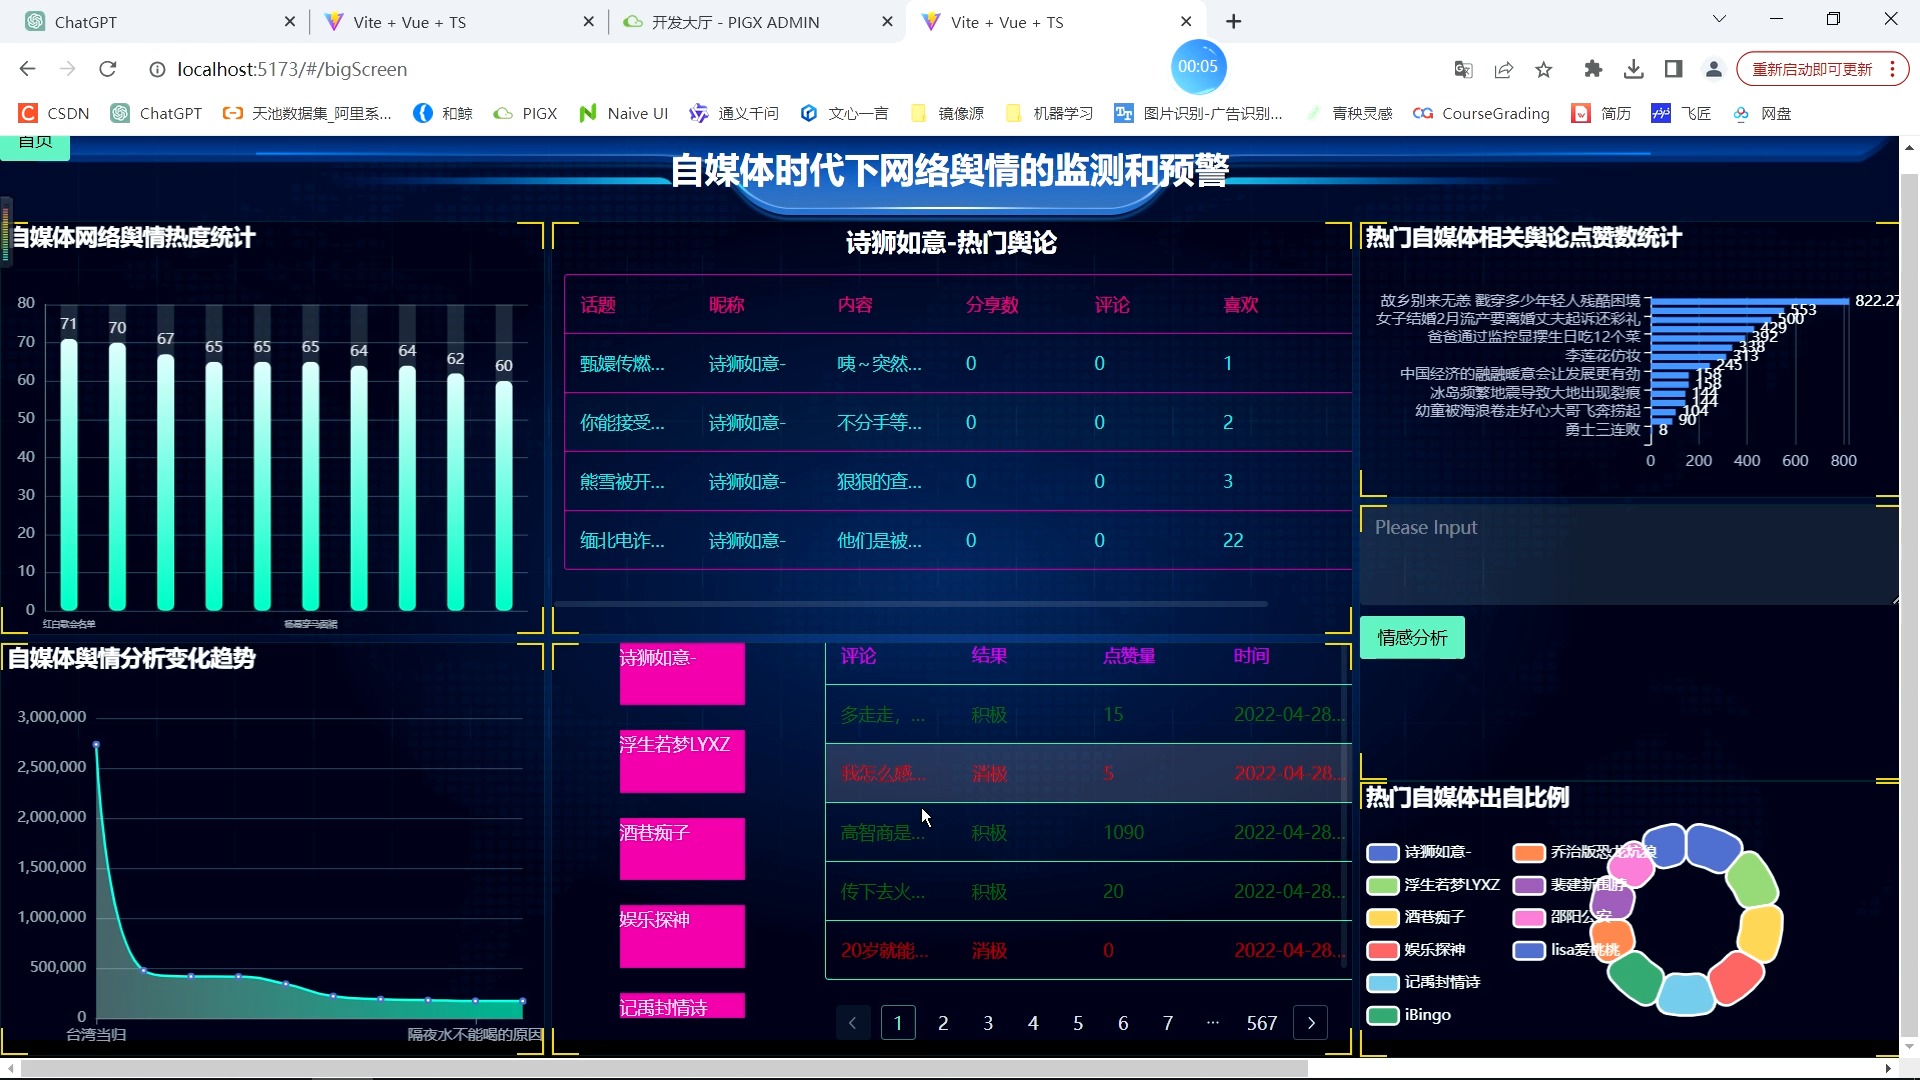Open the 通义千问 bookmark
This screenshot has height=1080, width=1920.
[734, 113]
